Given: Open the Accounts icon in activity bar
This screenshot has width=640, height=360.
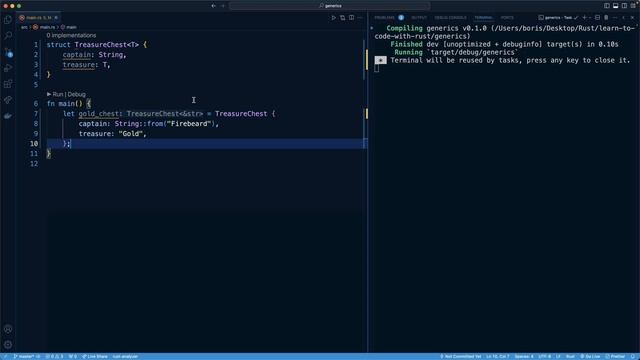Looking at the screenshot, I should 8,329.
